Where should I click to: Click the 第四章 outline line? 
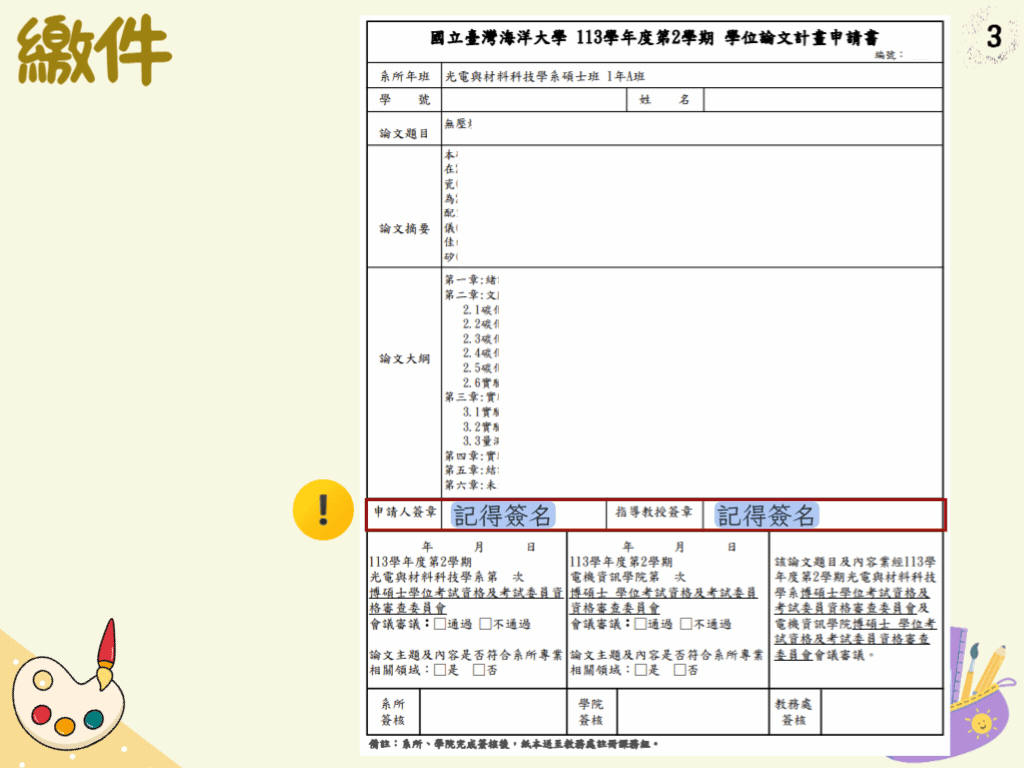pos(472,456)
